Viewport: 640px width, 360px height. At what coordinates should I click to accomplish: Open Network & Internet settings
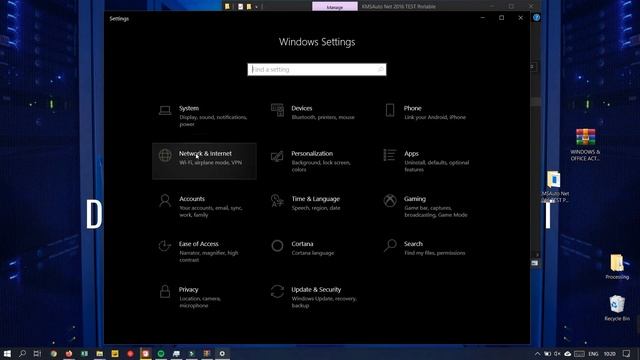tap(204, 161)
